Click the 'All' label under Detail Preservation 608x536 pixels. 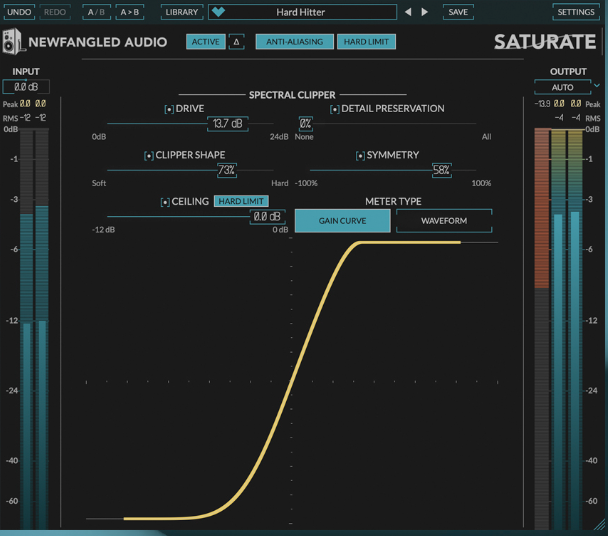tap(486, 137)
